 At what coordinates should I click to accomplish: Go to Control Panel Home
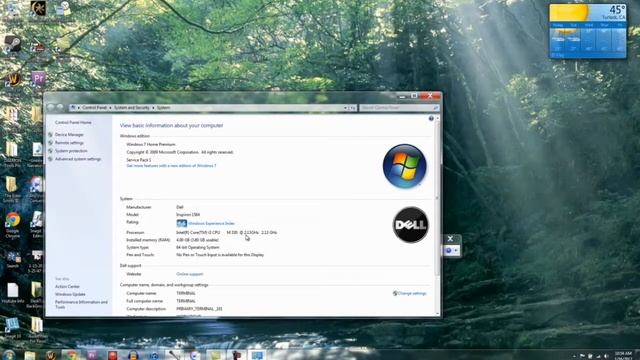[x=73, y=122]
